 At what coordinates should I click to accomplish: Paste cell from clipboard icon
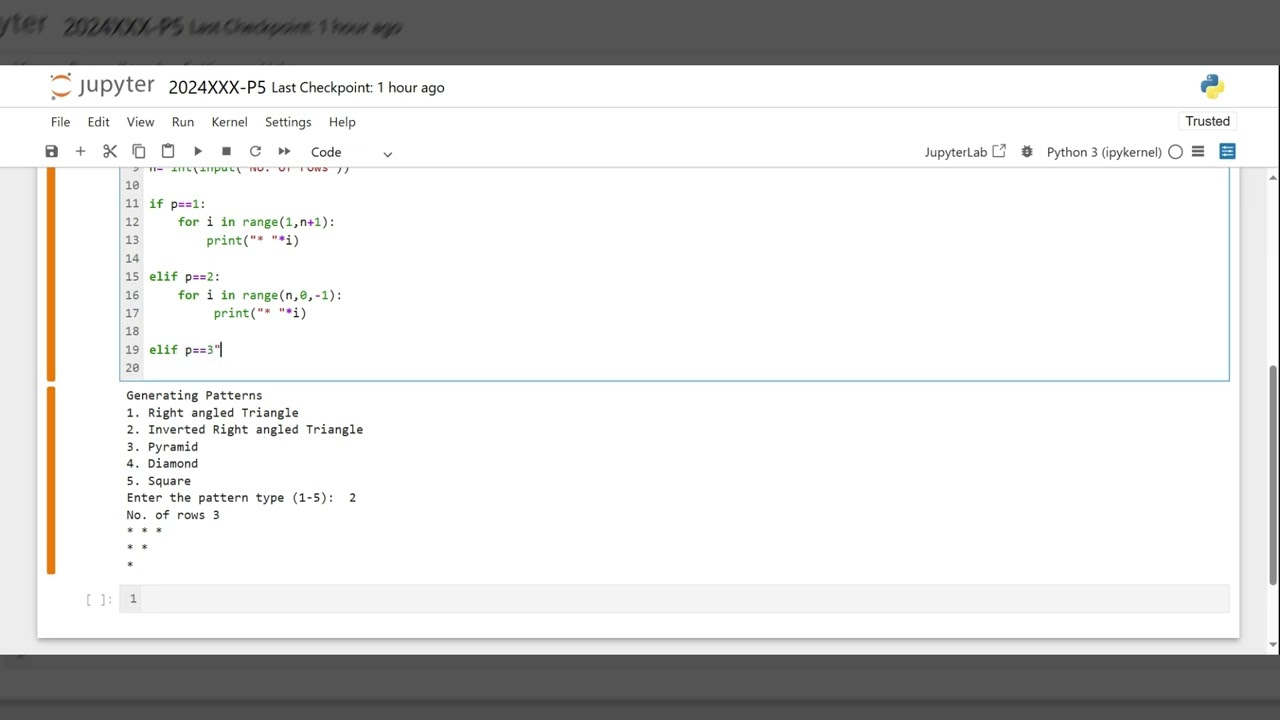pyautogui.click(x=168, y=152)
